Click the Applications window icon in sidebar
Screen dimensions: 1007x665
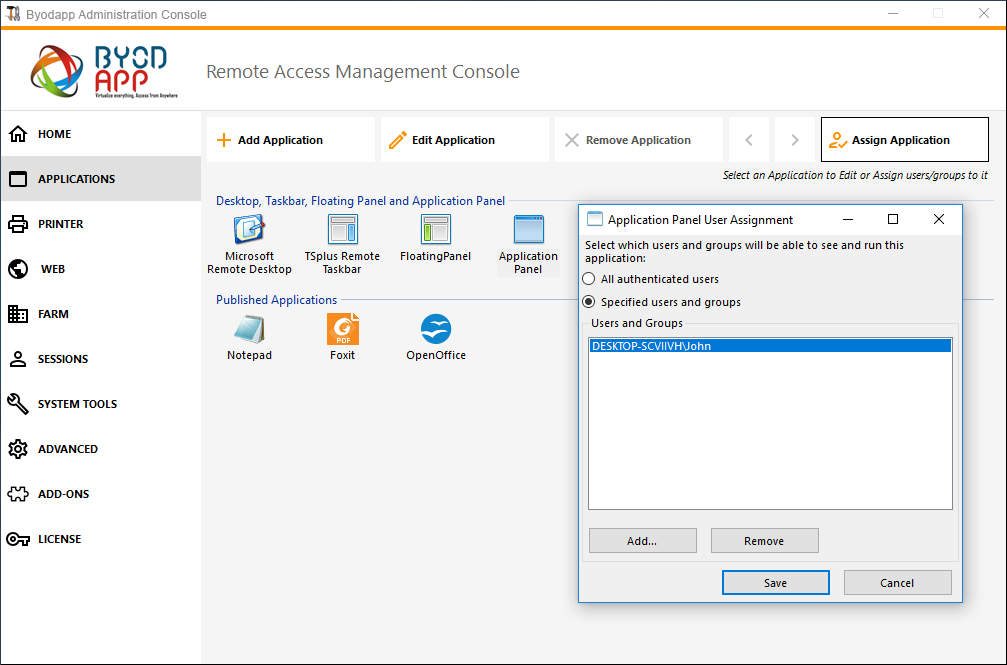tap(18, 179)
